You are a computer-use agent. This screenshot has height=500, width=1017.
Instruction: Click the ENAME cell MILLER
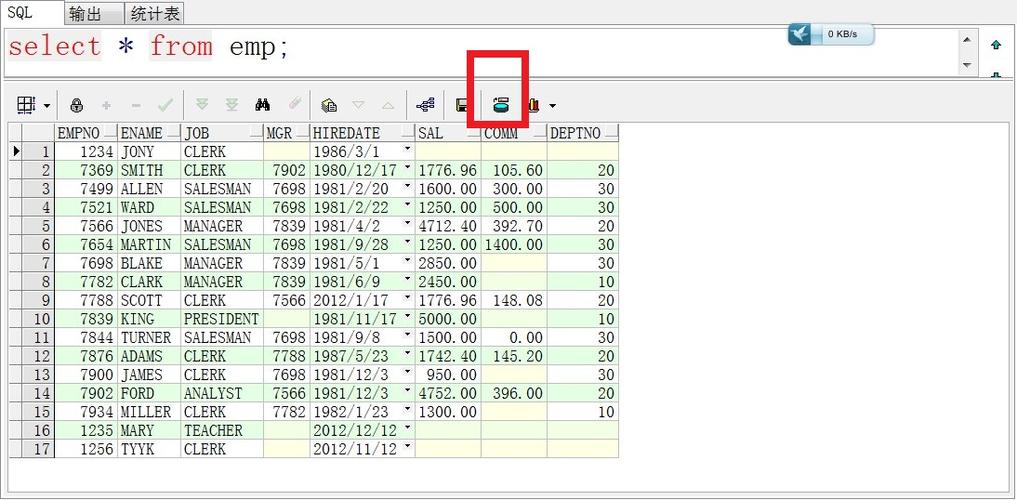pyautogui.click(x=149, y=412)
